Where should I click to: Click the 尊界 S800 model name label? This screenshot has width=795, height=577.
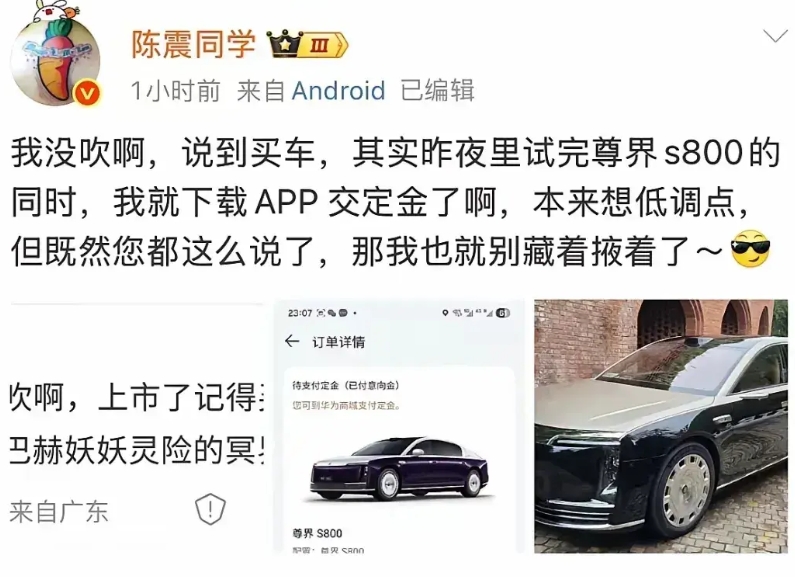point(317,533)
